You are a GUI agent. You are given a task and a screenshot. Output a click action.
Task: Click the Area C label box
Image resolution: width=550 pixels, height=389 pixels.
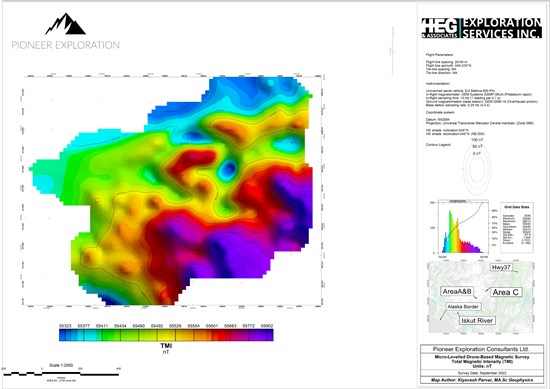505,292
